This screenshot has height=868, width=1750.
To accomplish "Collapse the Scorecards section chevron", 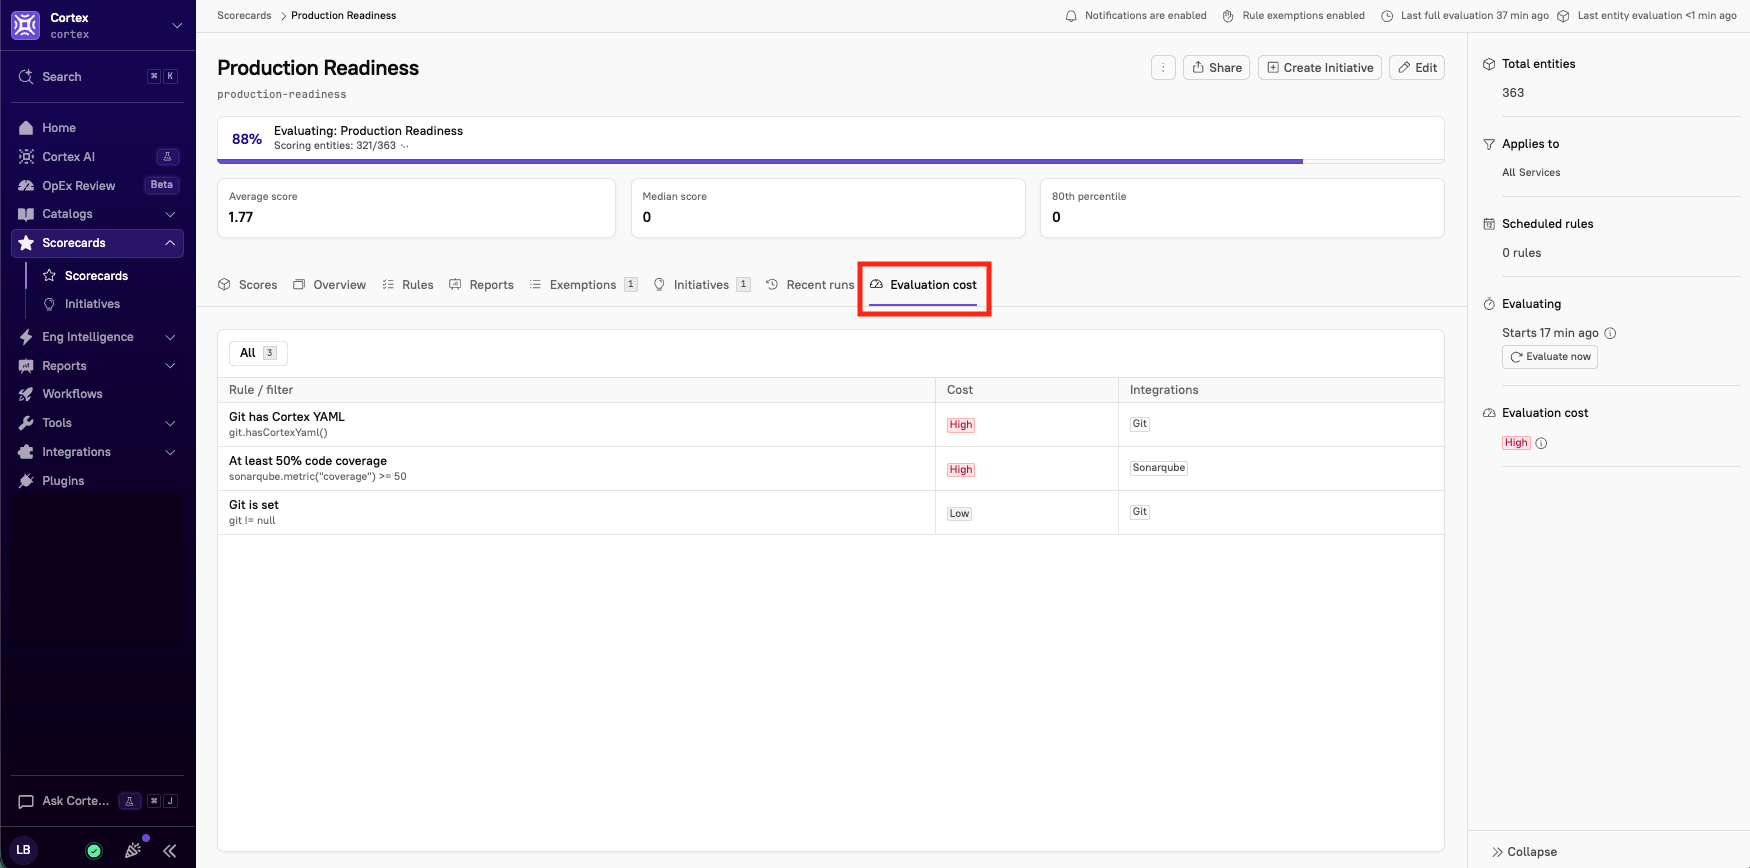I will pos(170,243).
